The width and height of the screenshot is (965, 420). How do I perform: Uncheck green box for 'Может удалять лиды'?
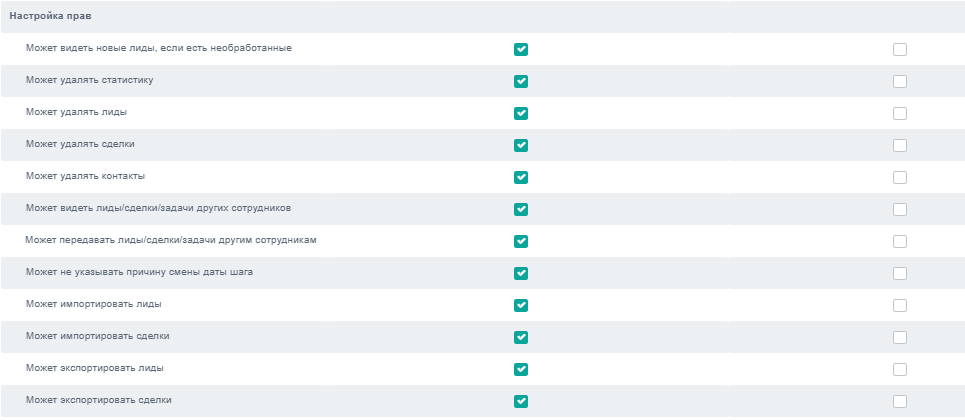(x=521, y=113)
